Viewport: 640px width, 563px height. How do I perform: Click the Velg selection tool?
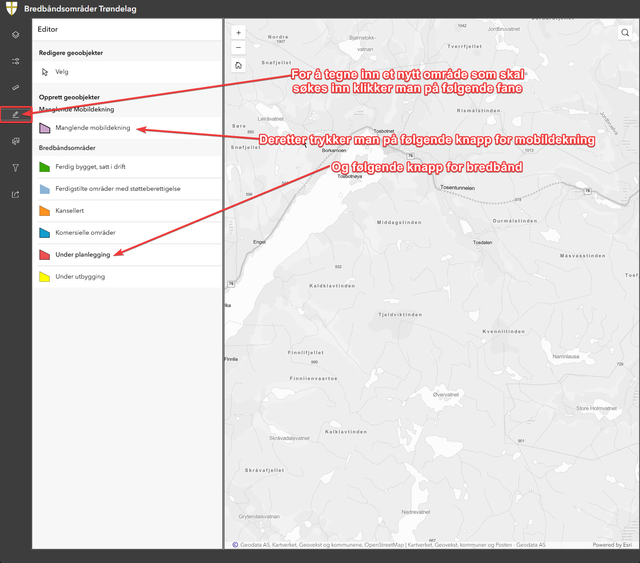127,72
